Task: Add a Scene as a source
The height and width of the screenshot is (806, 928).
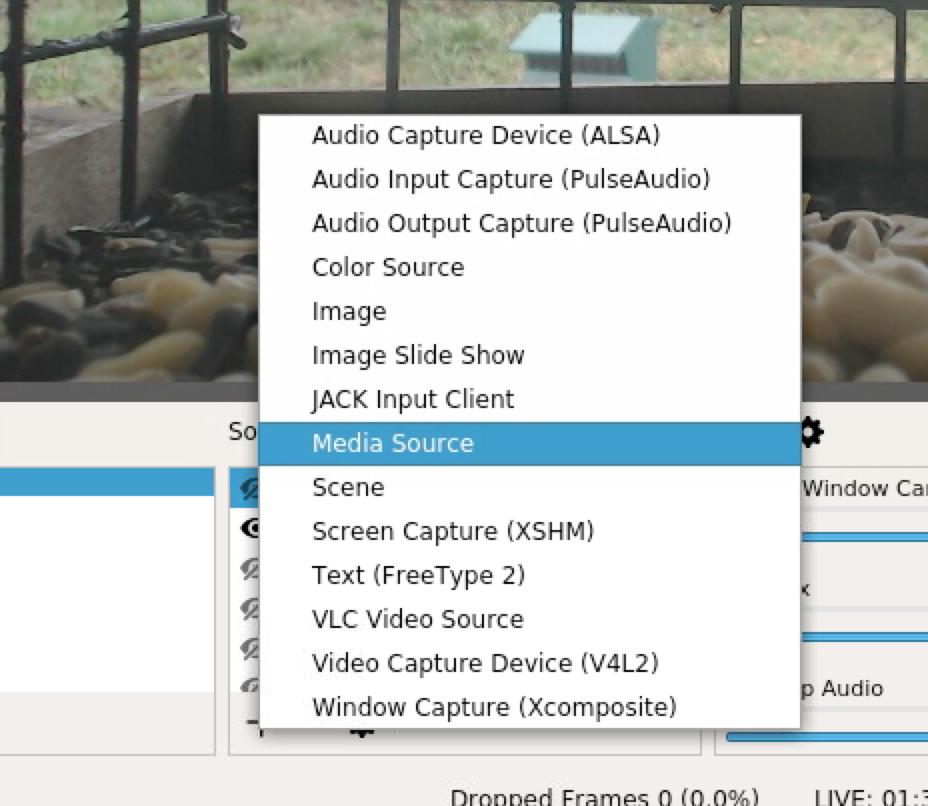Action: tap(348, 487)
